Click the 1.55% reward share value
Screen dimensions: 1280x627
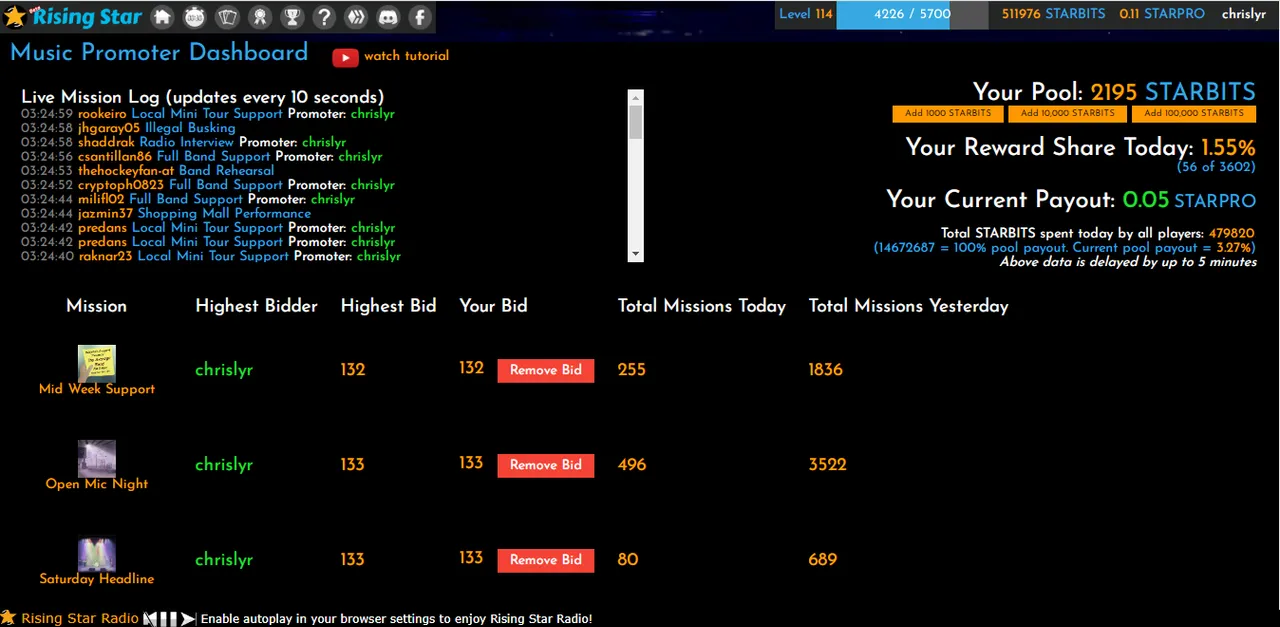(1228, 147)
